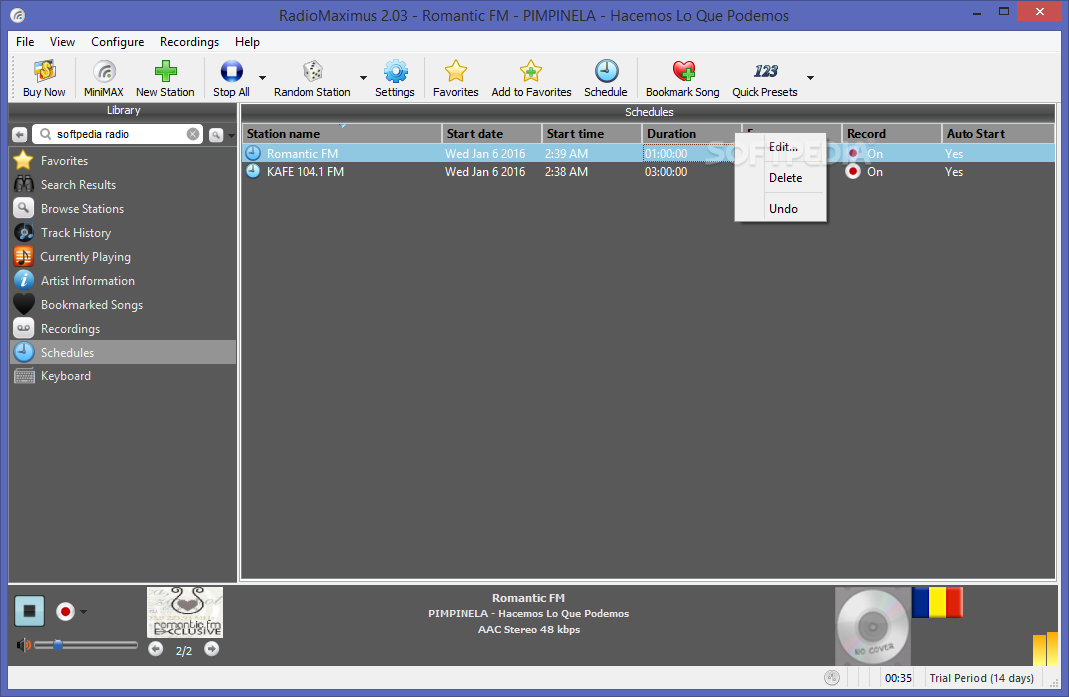The height and width of the screenshot is (697, 1069).
Task: Click the Romantic FM station logo thumbnail
Action: click(x=185, y=612)
